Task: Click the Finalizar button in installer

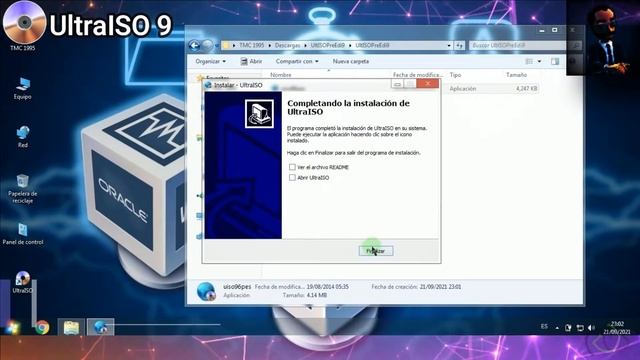Action: (x=376, y=251)
